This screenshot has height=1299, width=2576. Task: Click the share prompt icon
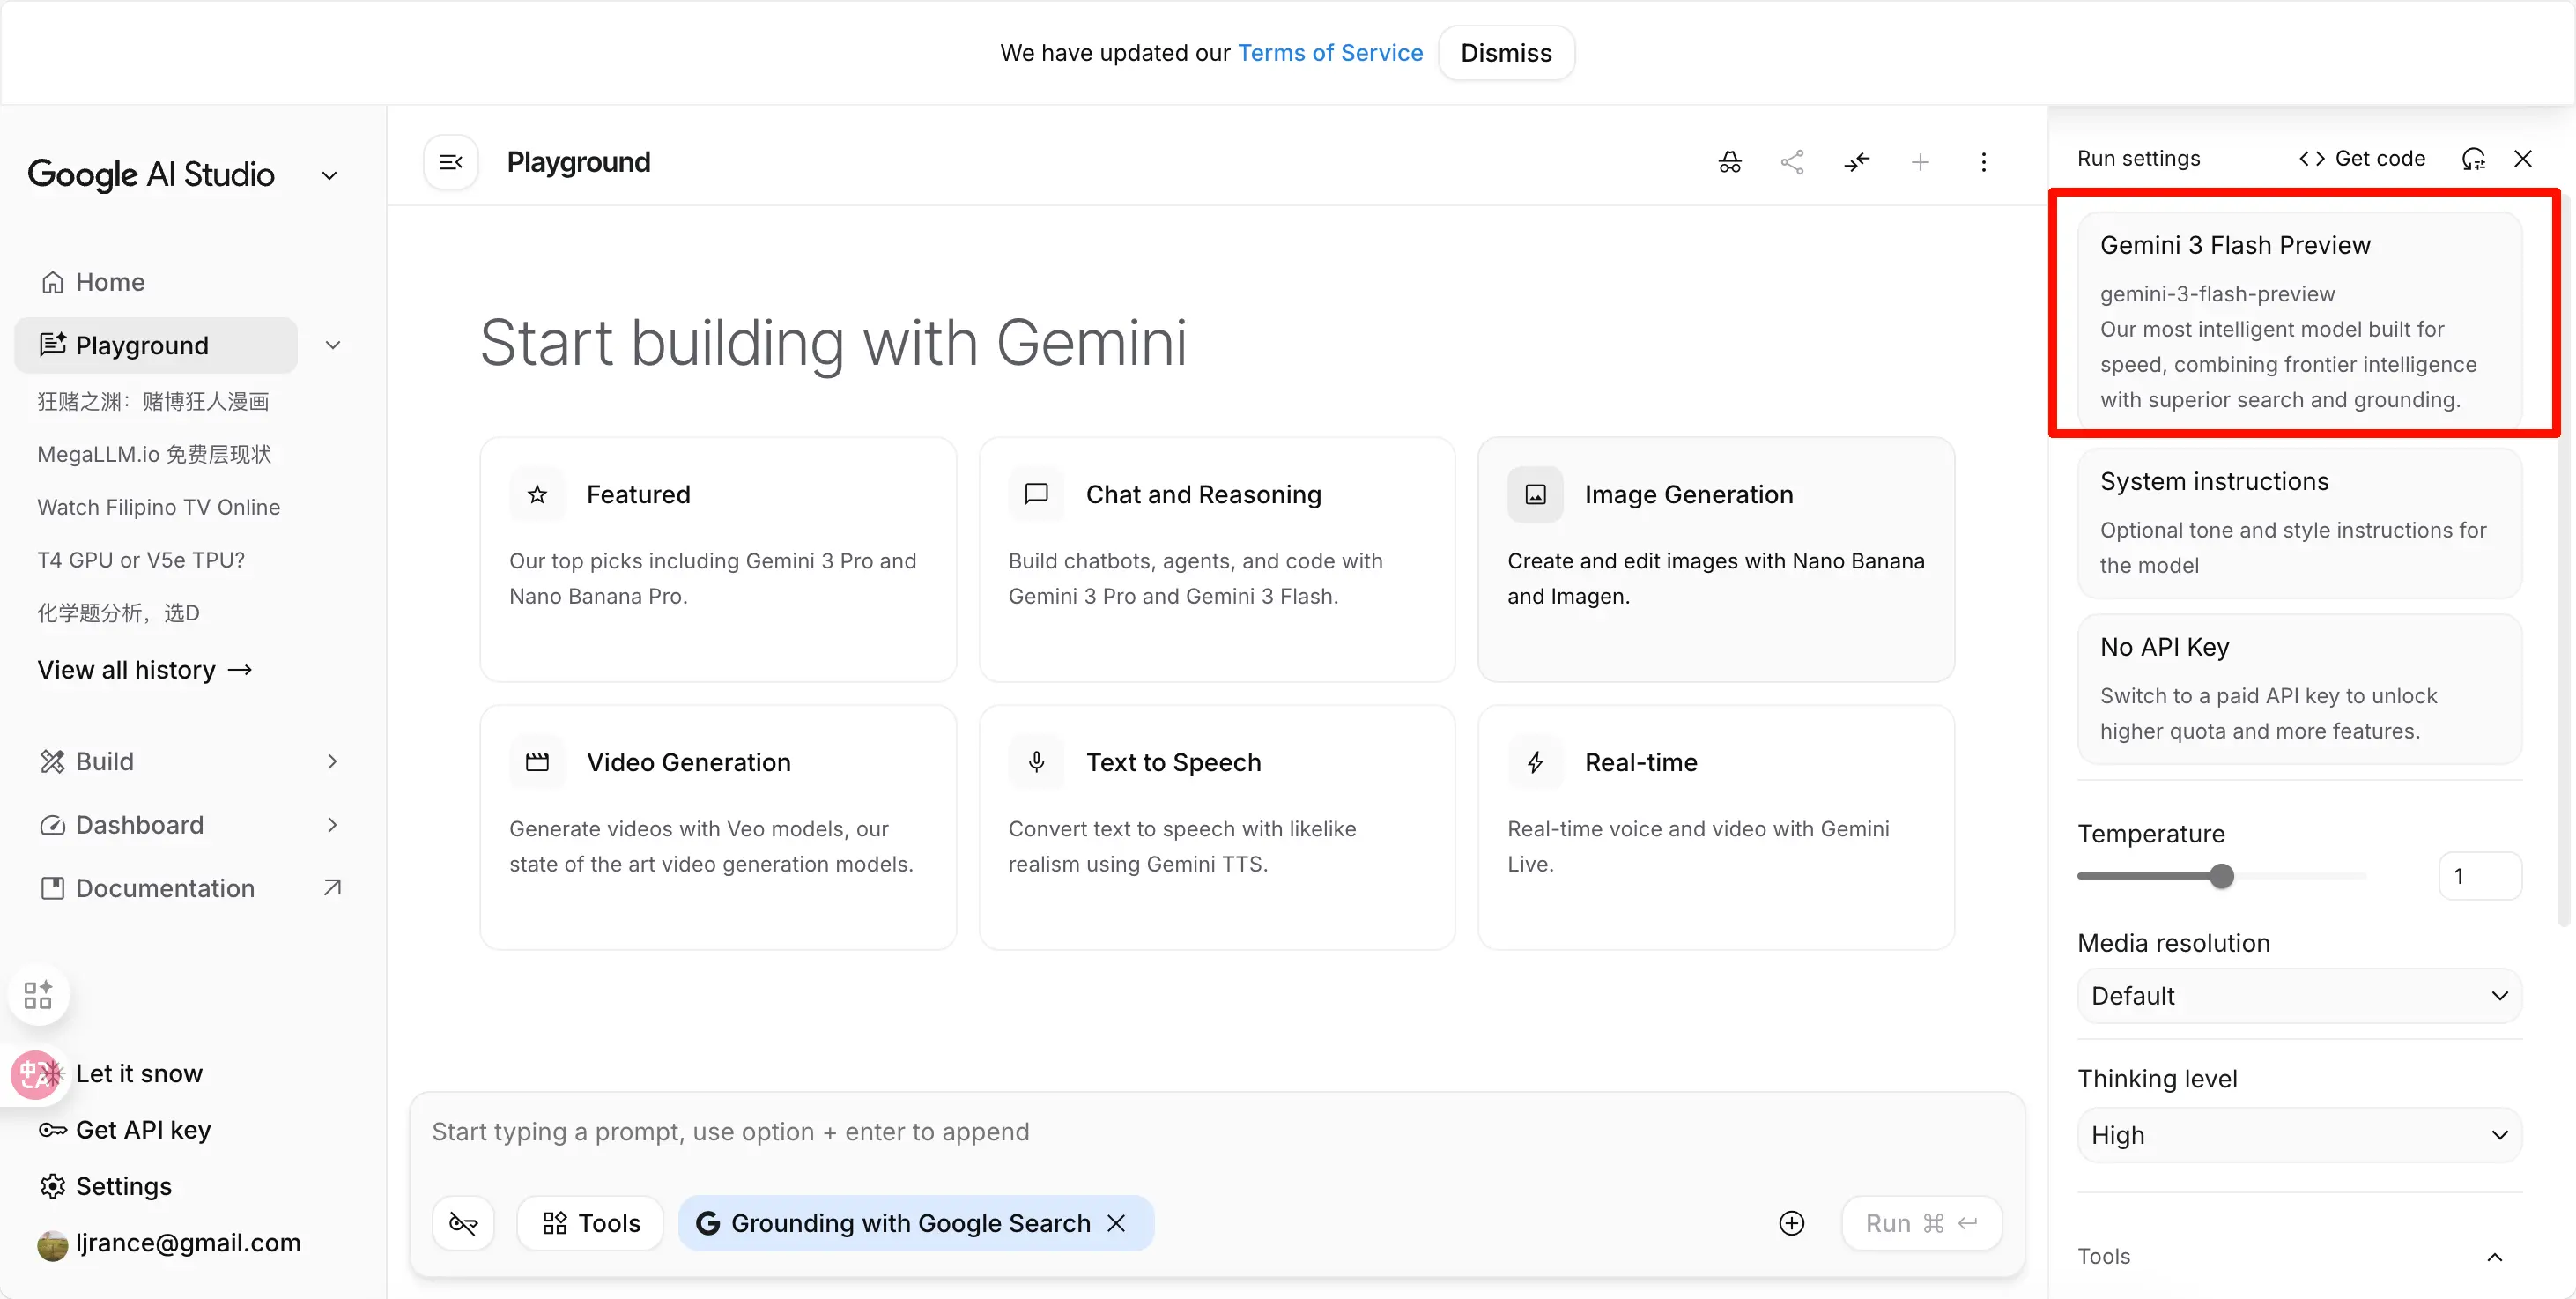click(x=1792, y=162)
